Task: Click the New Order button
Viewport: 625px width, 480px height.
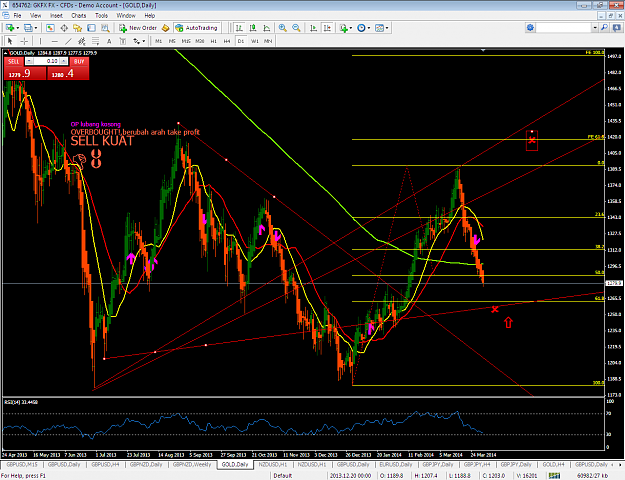Action: tap(138, 28)
